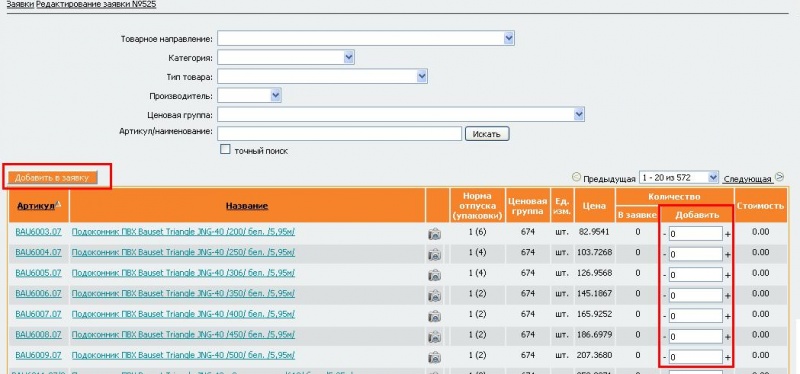Decrease quantity with minus for BAU6006.07

665,295
